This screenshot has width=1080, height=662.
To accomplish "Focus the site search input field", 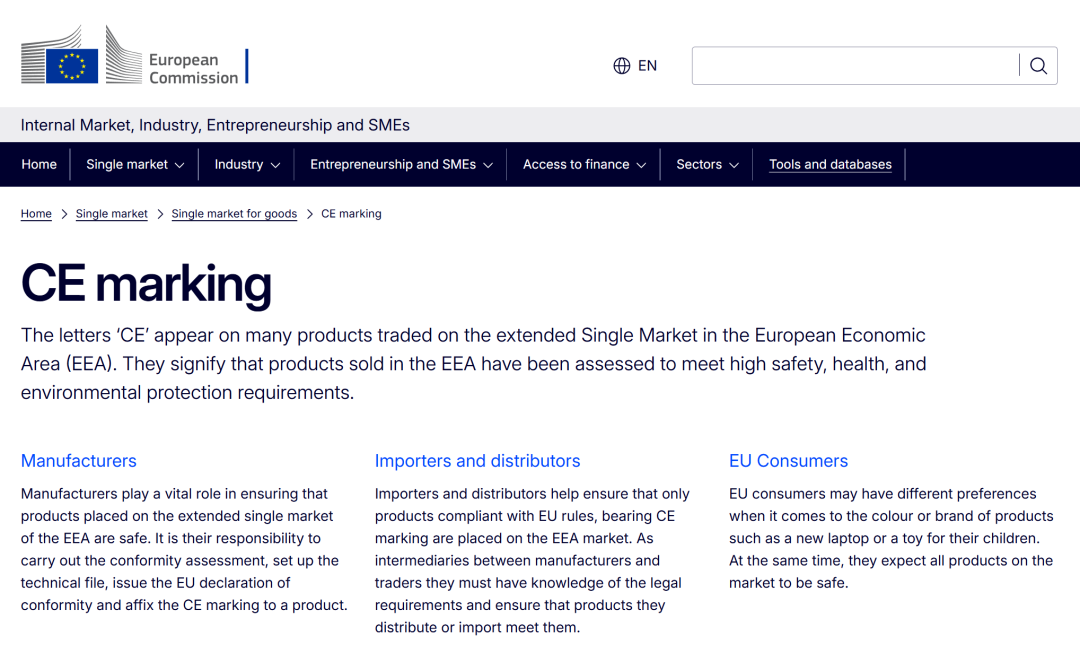I will [855, 65].
